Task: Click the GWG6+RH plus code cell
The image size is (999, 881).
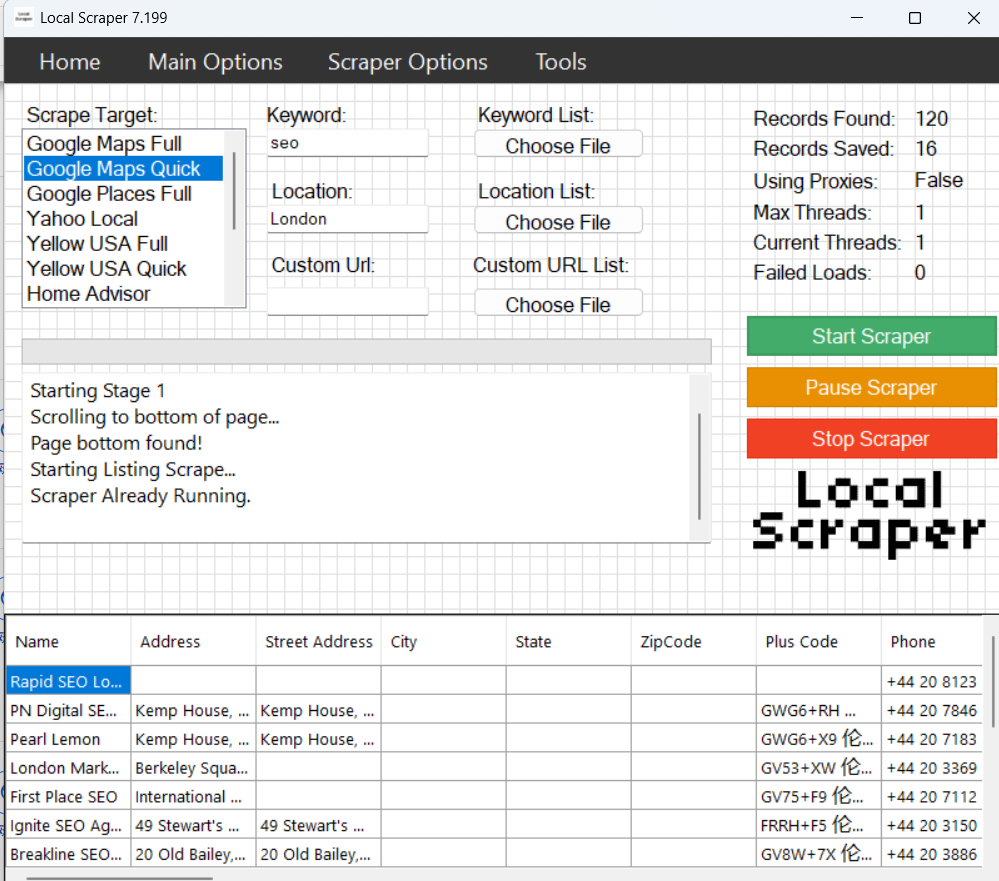Action: point(819,710)
